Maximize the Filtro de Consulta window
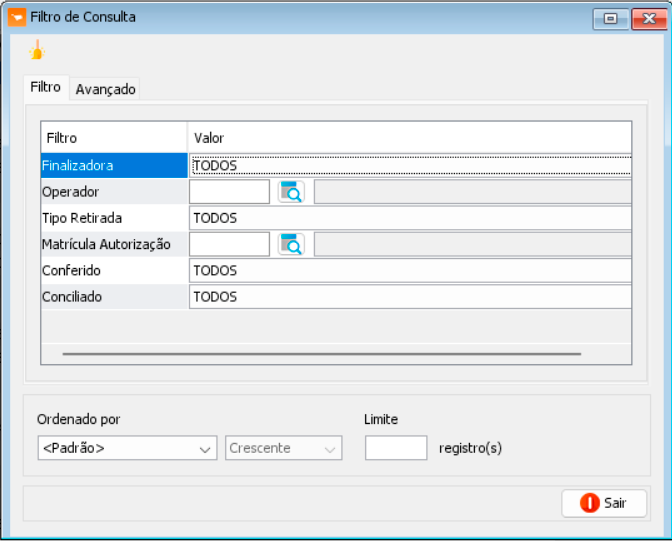 click(x=611, y=19)
